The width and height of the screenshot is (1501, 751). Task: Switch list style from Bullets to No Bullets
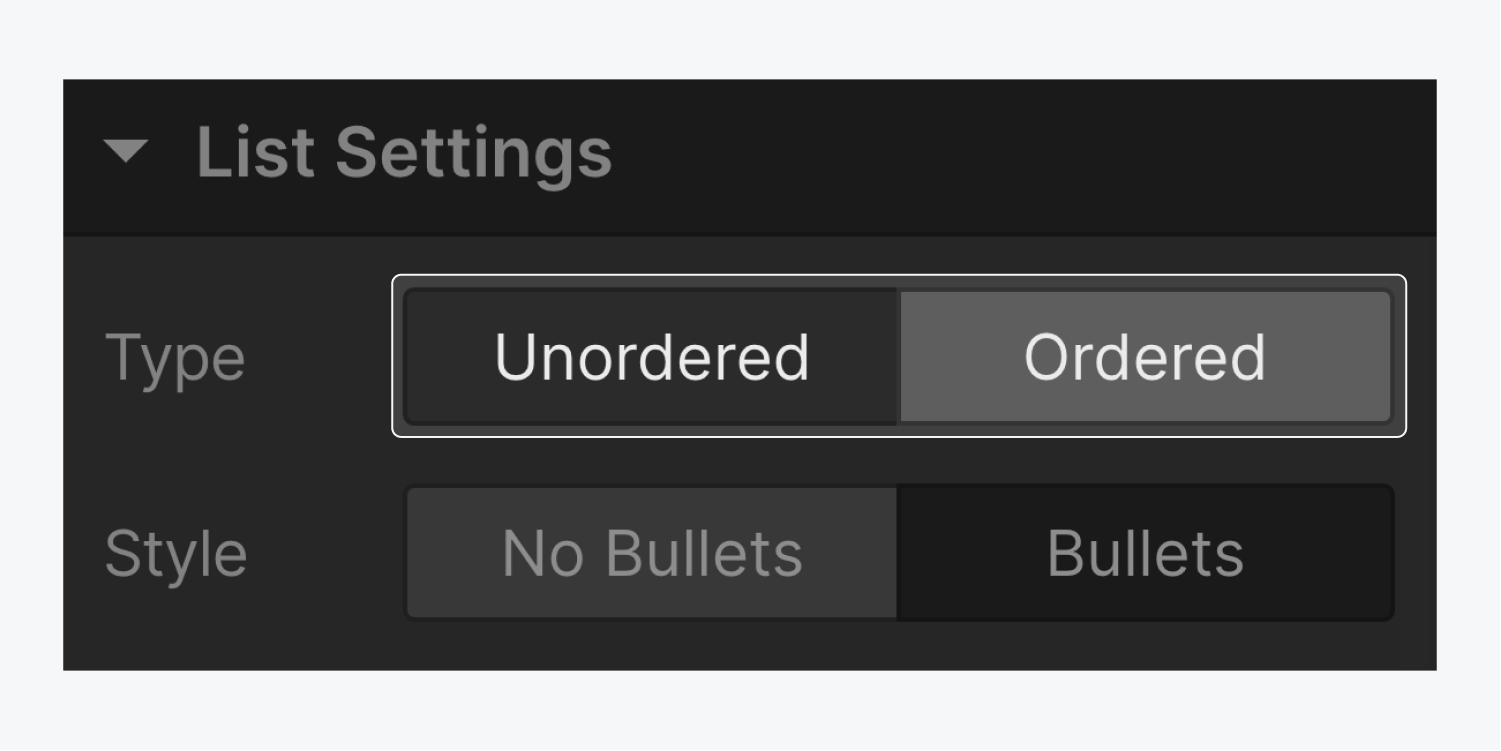click(x=652, y=552)
